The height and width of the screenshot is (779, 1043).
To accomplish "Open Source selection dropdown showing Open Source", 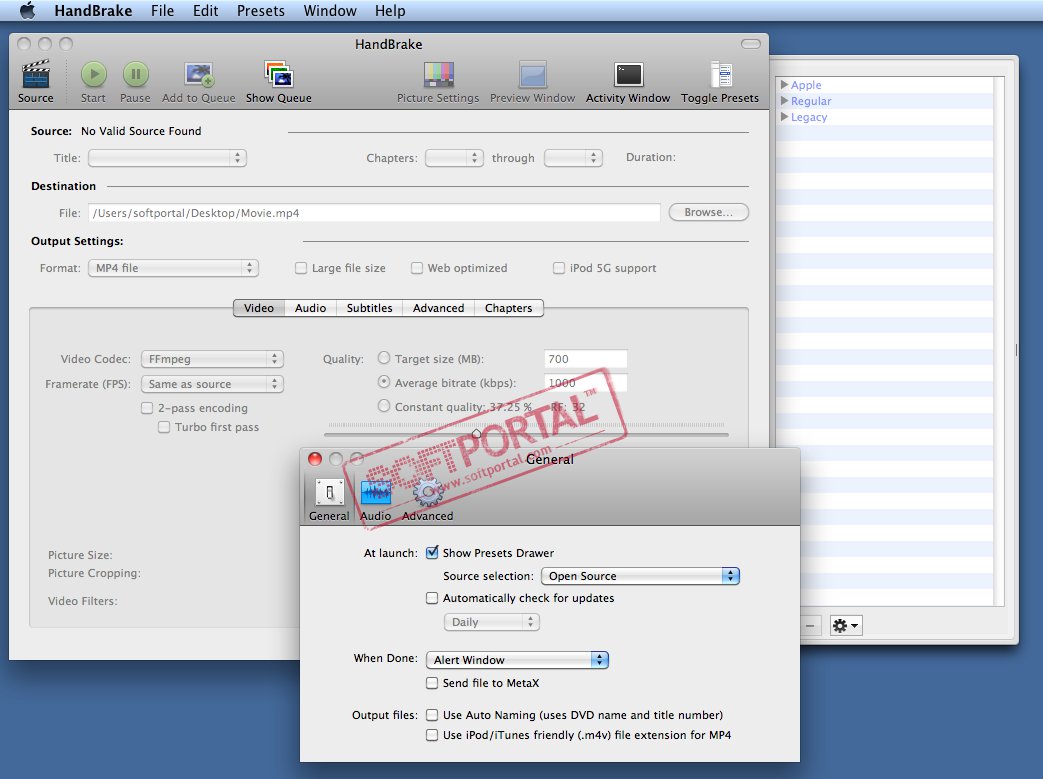I will click(641, 576).
